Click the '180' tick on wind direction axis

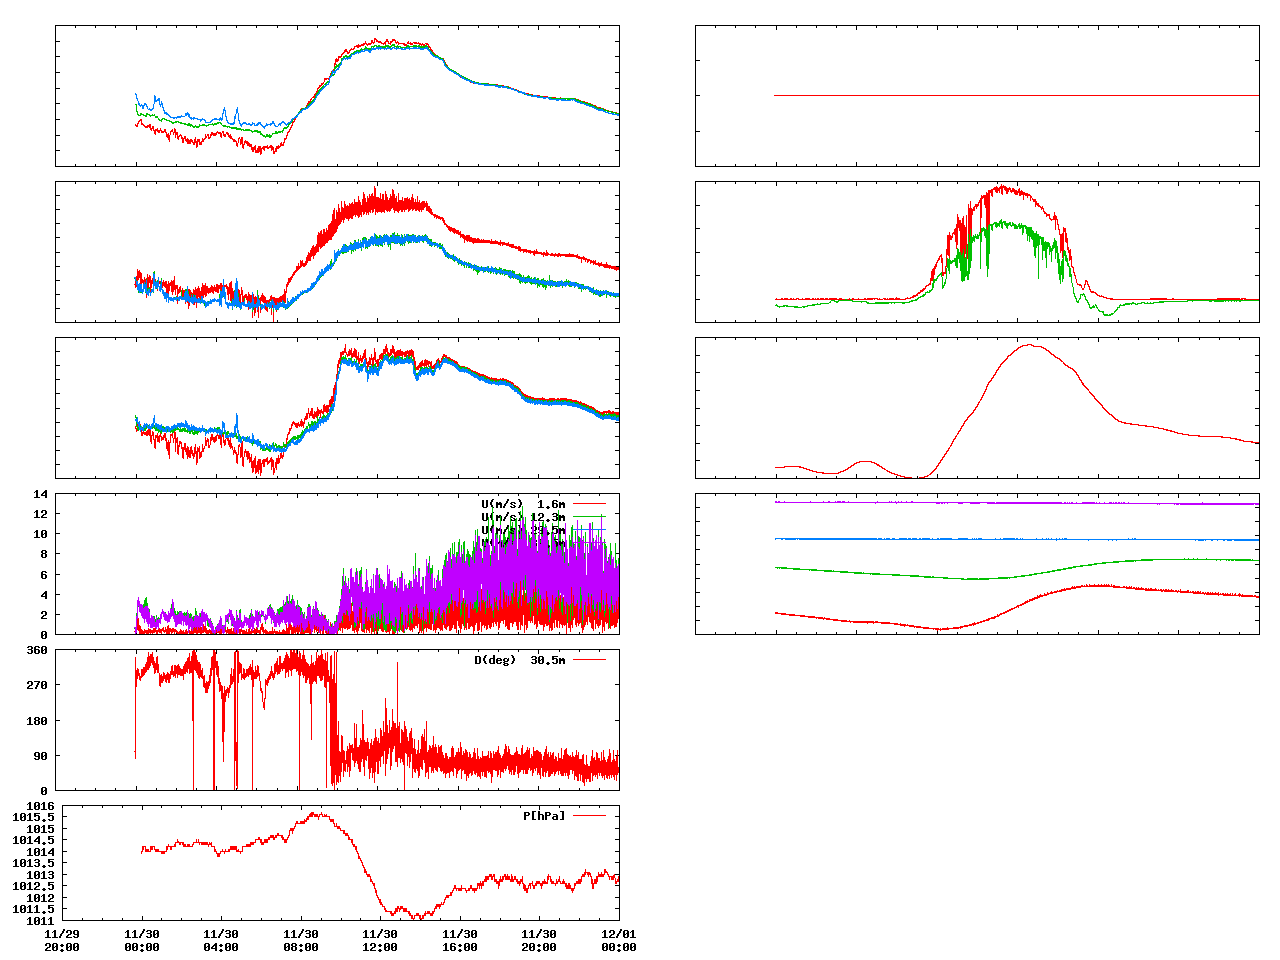[x=37, y=721]
